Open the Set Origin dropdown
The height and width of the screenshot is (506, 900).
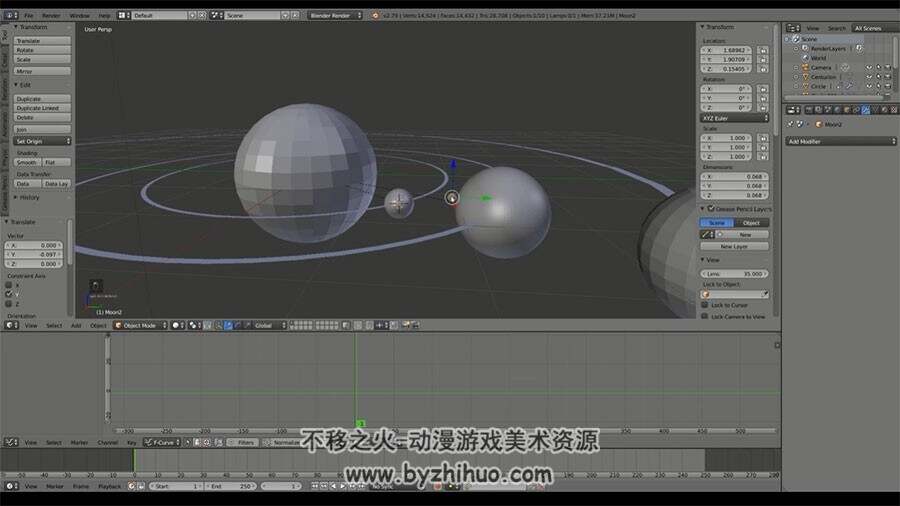(42, 141)
